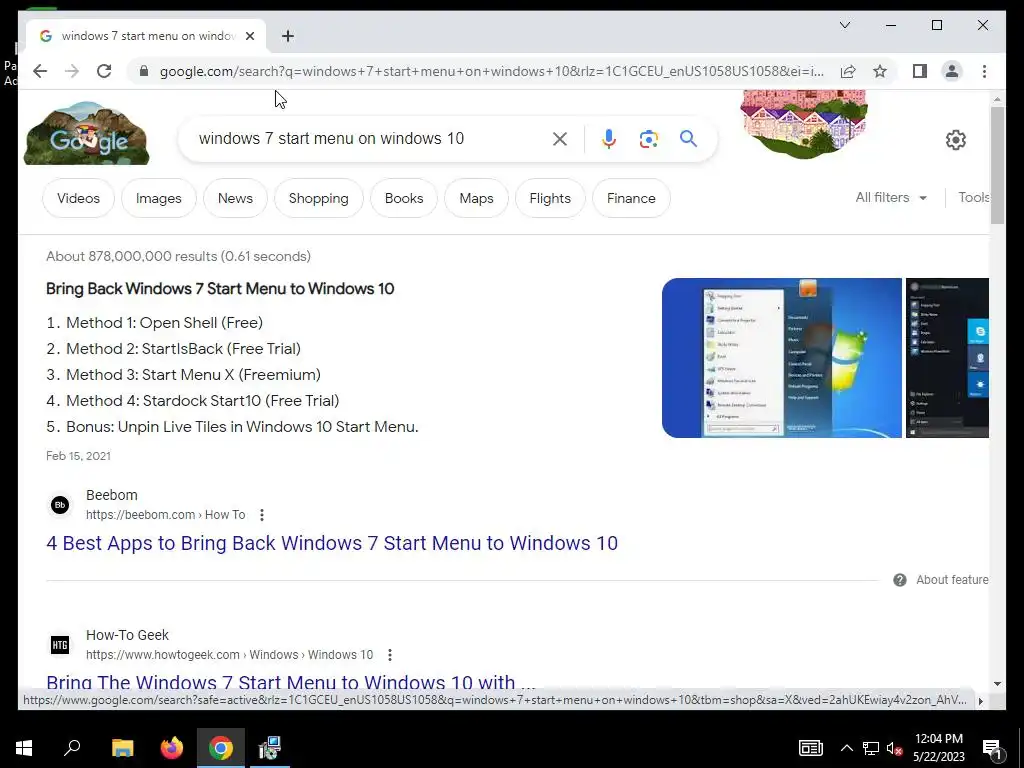Screen dimensions: 1024x768
Task: Click the forward navigation arrow
Action: coord(72,71)
